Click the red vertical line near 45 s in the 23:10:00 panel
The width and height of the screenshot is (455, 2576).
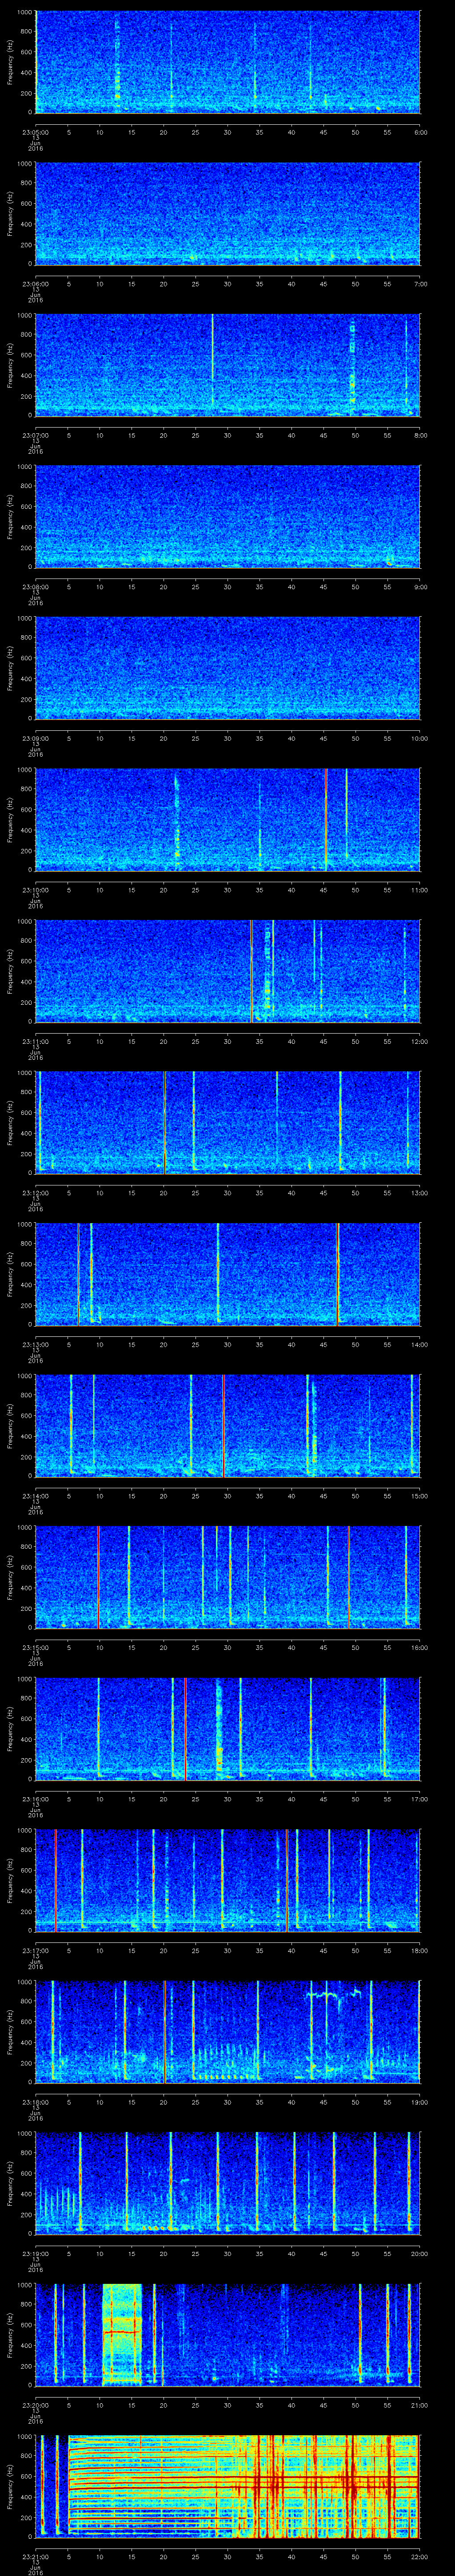pos(326,820)
